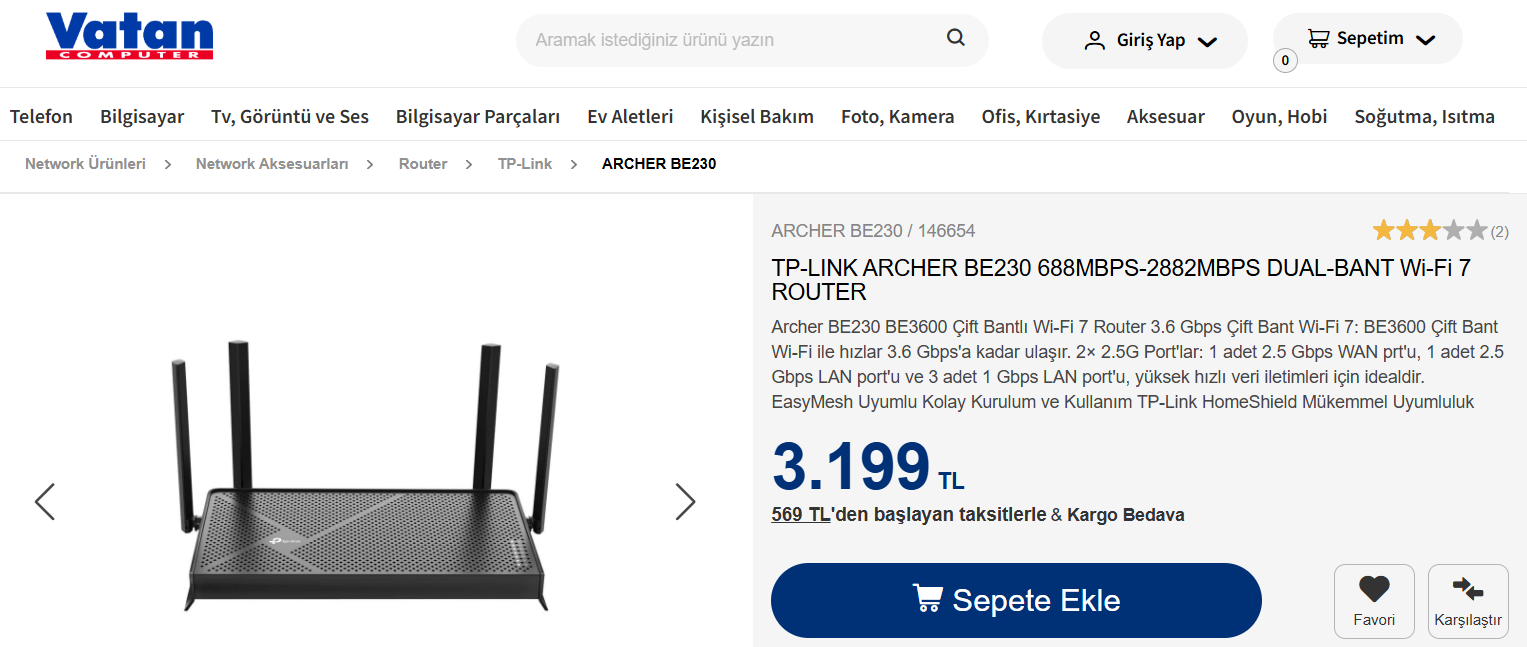Open the 569 TL installment link
This screenshot has width=1527, height=647.
pos(801,515)
